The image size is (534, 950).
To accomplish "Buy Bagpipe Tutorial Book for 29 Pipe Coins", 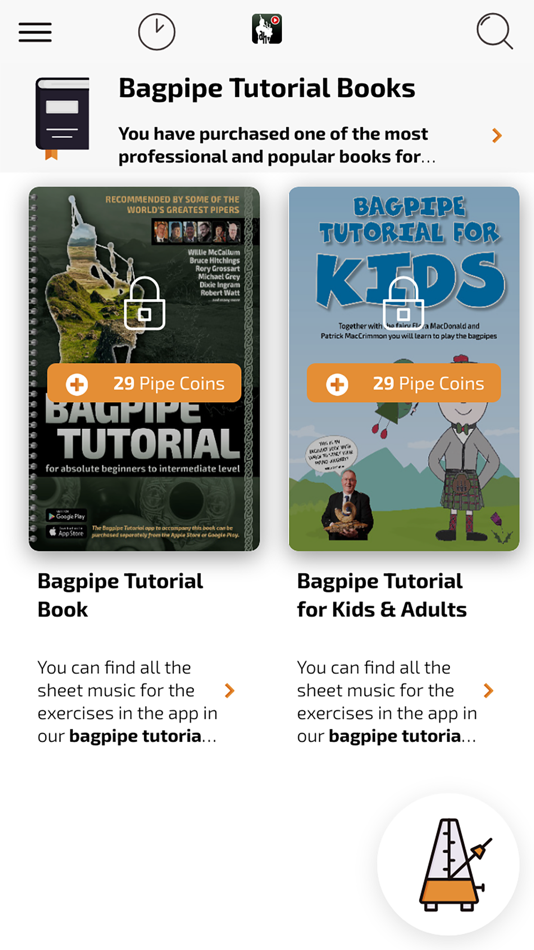I will point(144,383).
